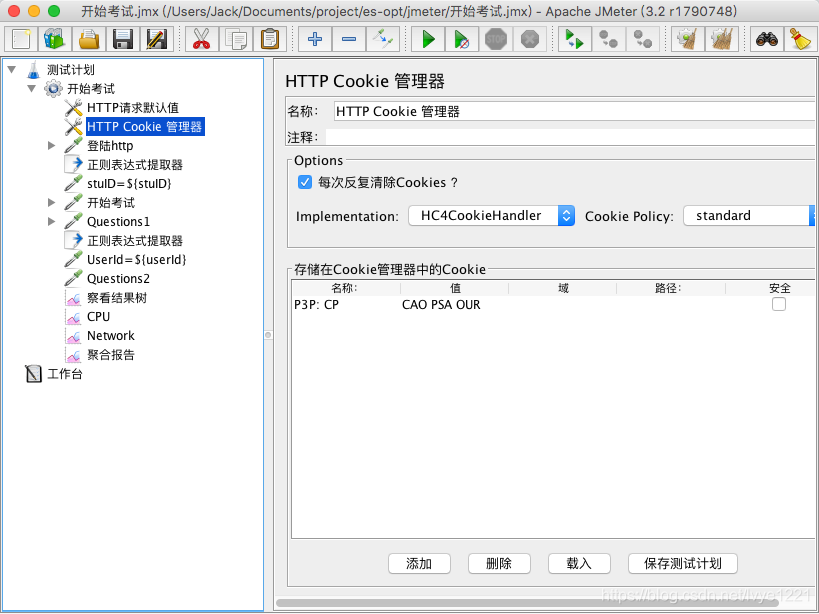Select HTTP请求默认值 in tree
819x614 pixels.
133,108
